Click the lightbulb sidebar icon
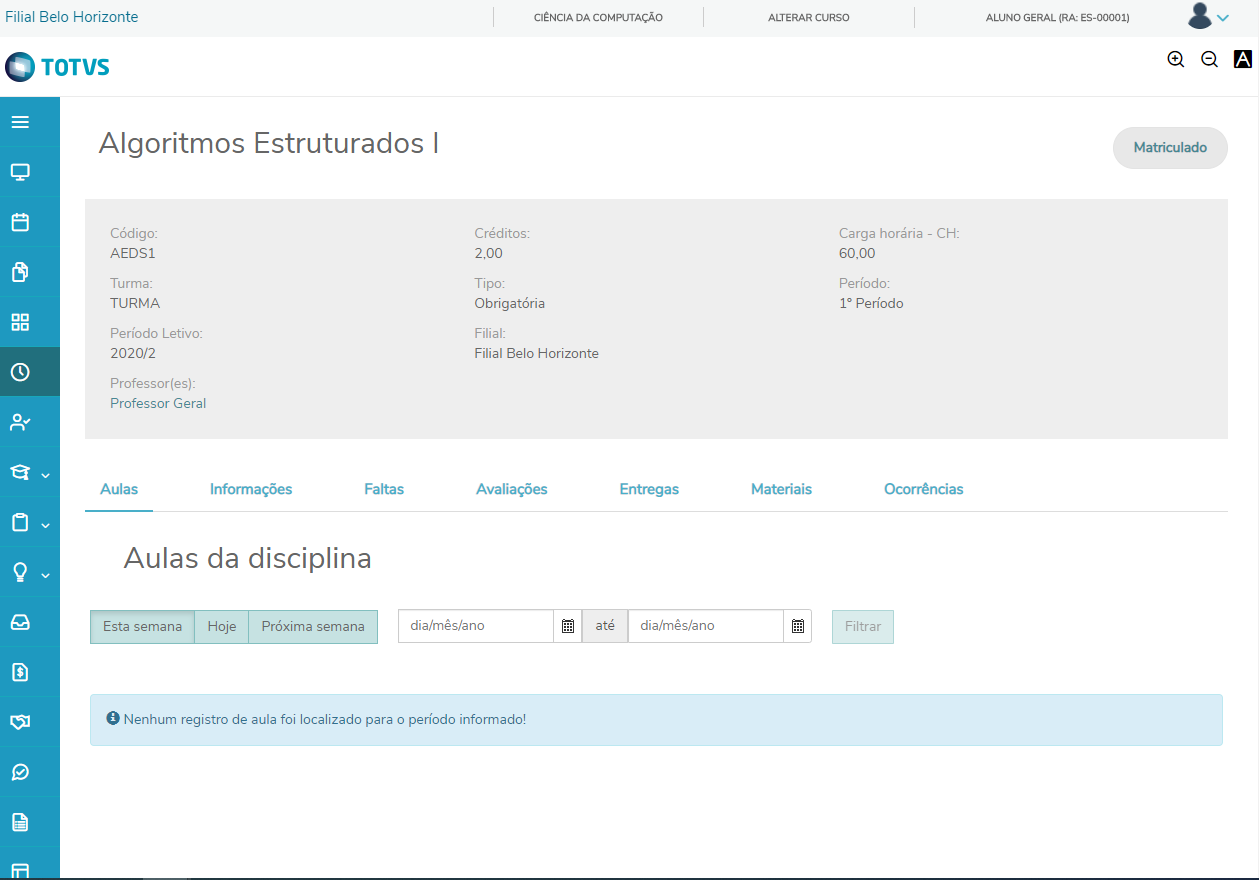1259x880 pixels. 20,572
